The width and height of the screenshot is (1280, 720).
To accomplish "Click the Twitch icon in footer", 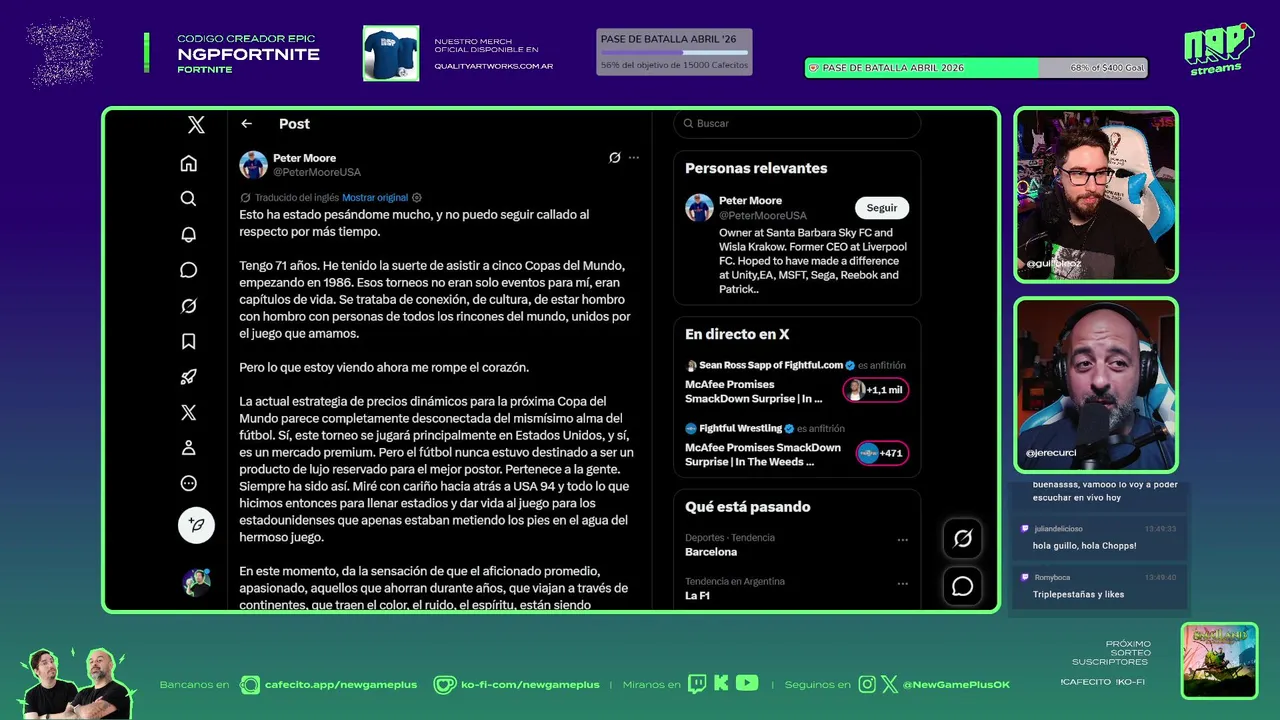I will coord(697,684).
